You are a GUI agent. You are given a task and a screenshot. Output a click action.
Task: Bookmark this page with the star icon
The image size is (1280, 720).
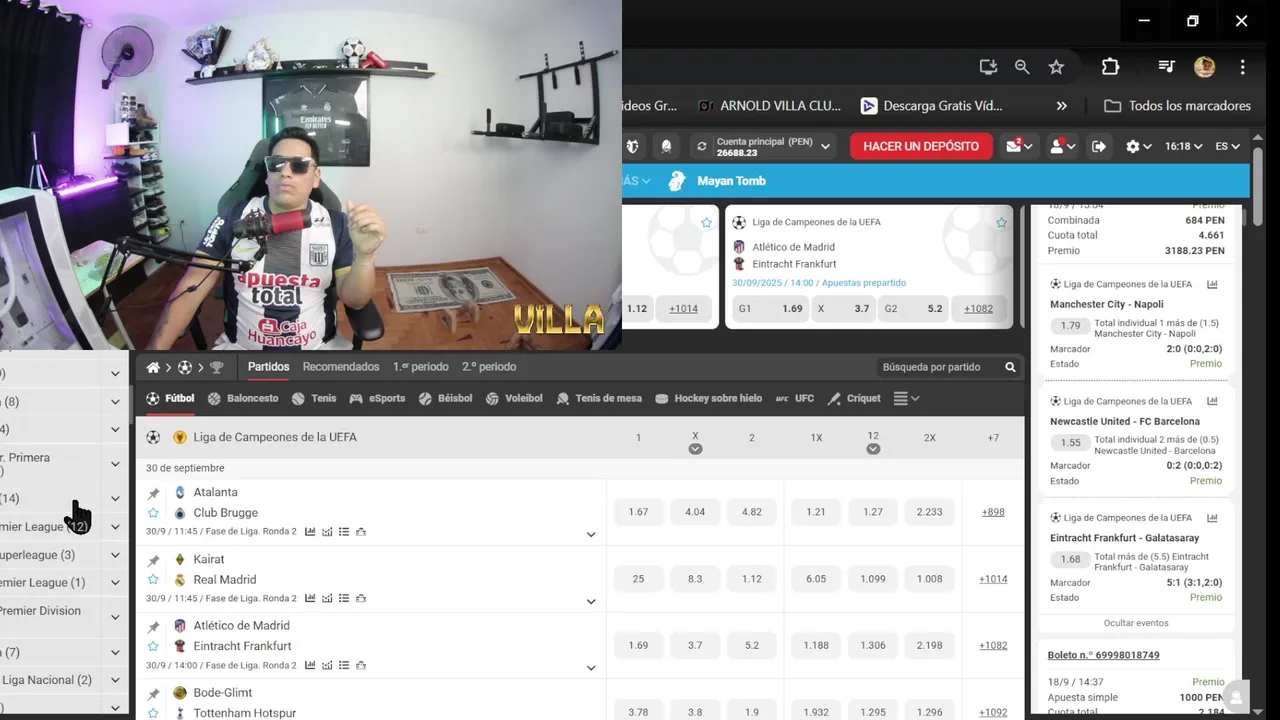point(1056,67)
